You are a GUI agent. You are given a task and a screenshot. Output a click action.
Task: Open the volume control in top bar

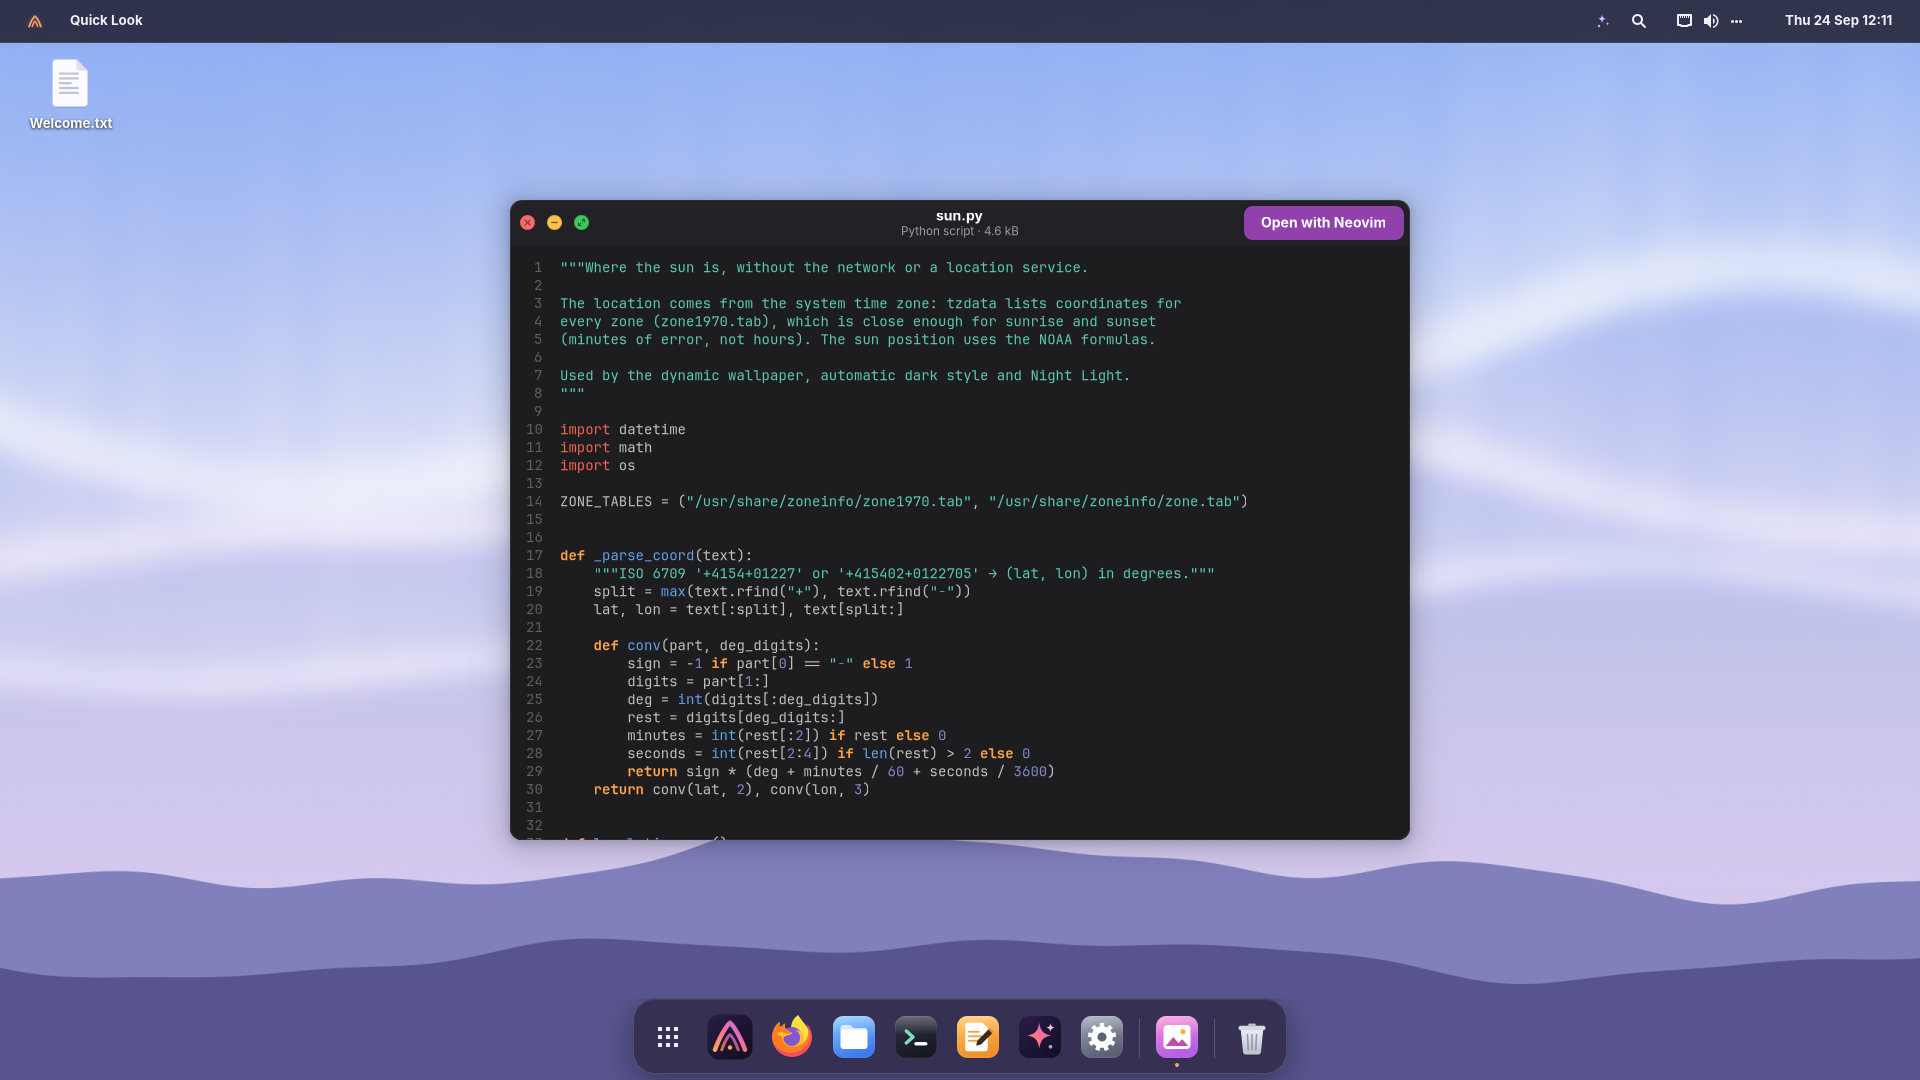point(1711,21)
